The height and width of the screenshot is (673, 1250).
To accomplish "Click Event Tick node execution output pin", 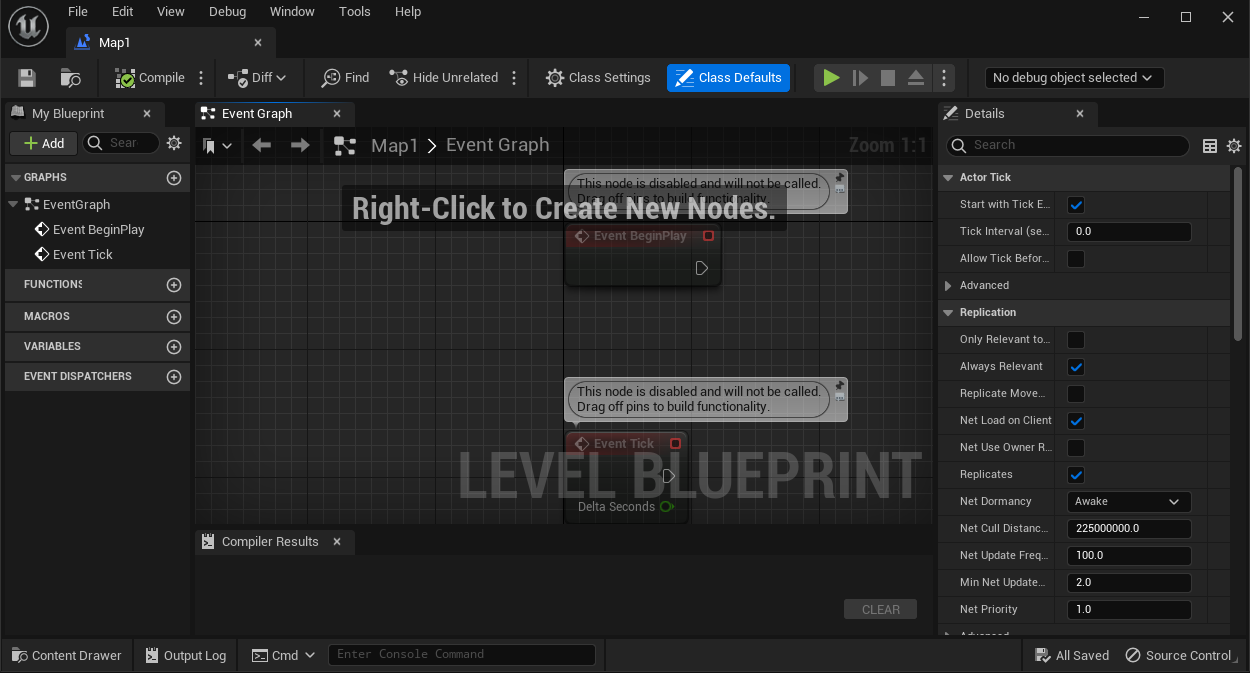I will click(668, 476).
